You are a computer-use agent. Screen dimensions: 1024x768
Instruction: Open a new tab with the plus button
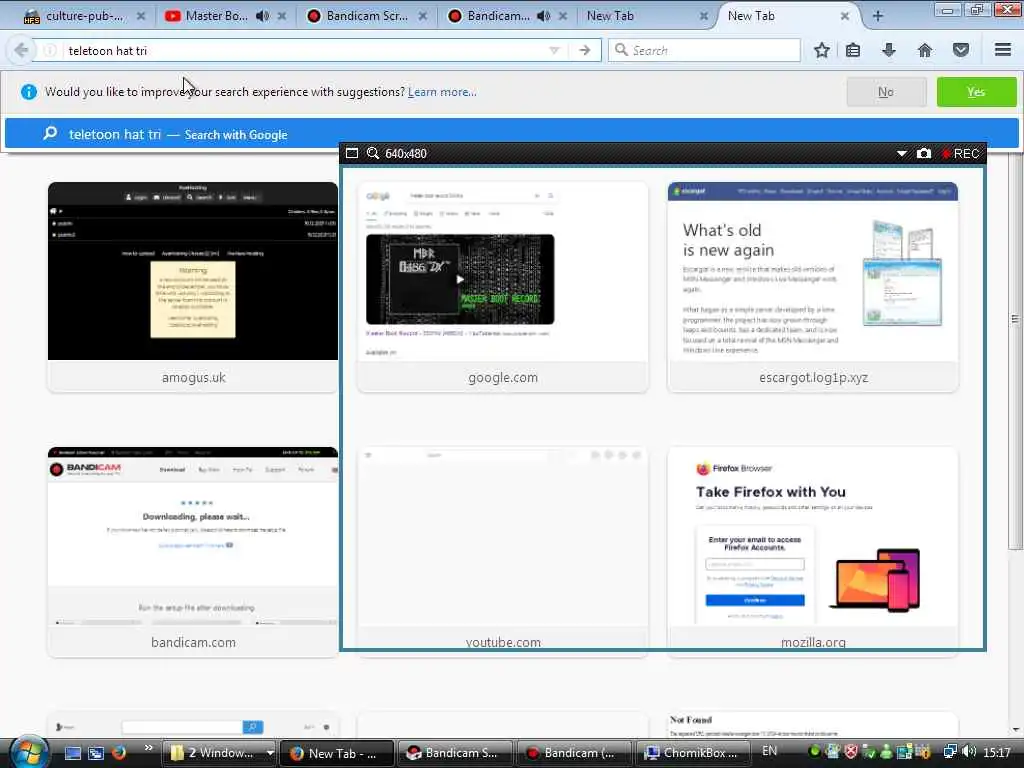[x=878, y=16]
